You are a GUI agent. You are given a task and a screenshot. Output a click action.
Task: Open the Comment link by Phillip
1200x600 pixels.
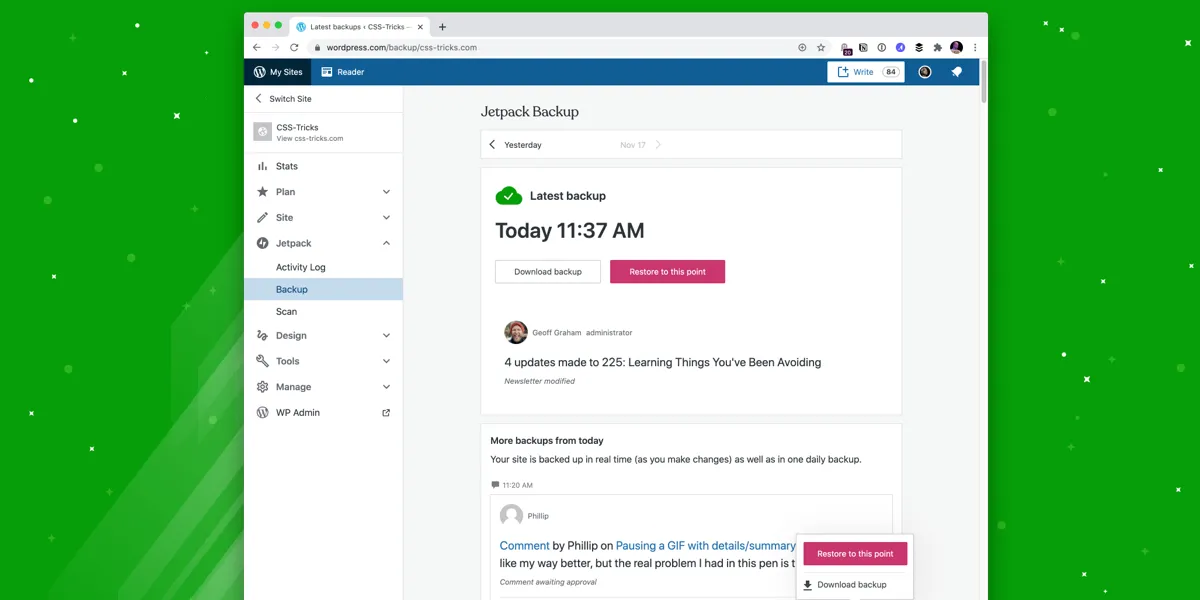(x=525, y=546)
